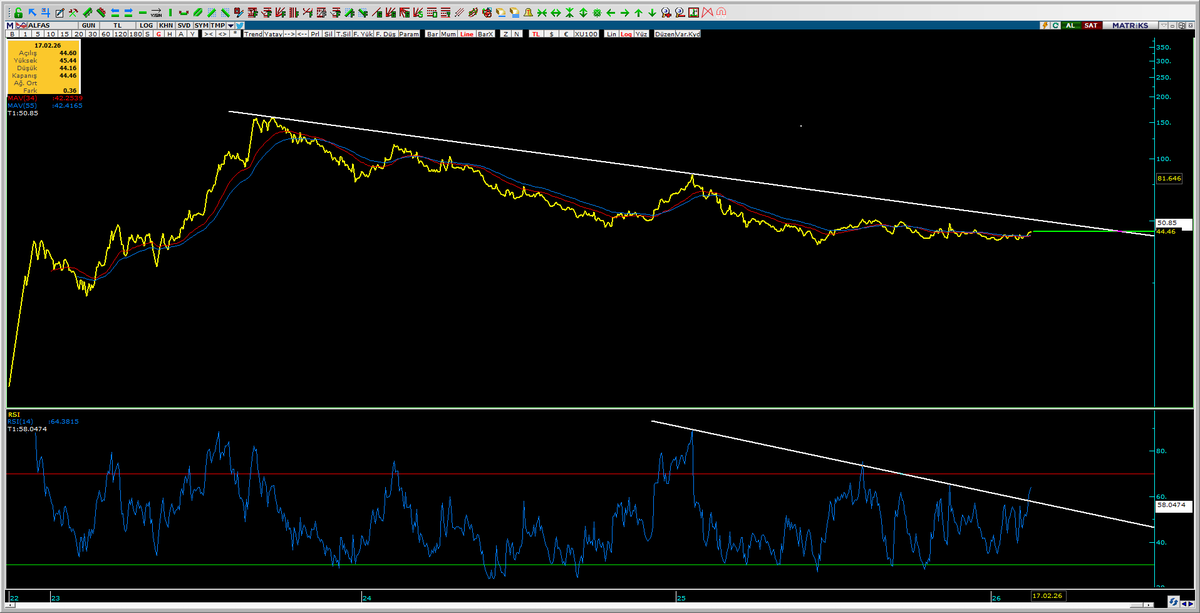This screenshot has width=1200, height=613.
Task: Open the GUN period selector
Action: click(x=89, y=25)
